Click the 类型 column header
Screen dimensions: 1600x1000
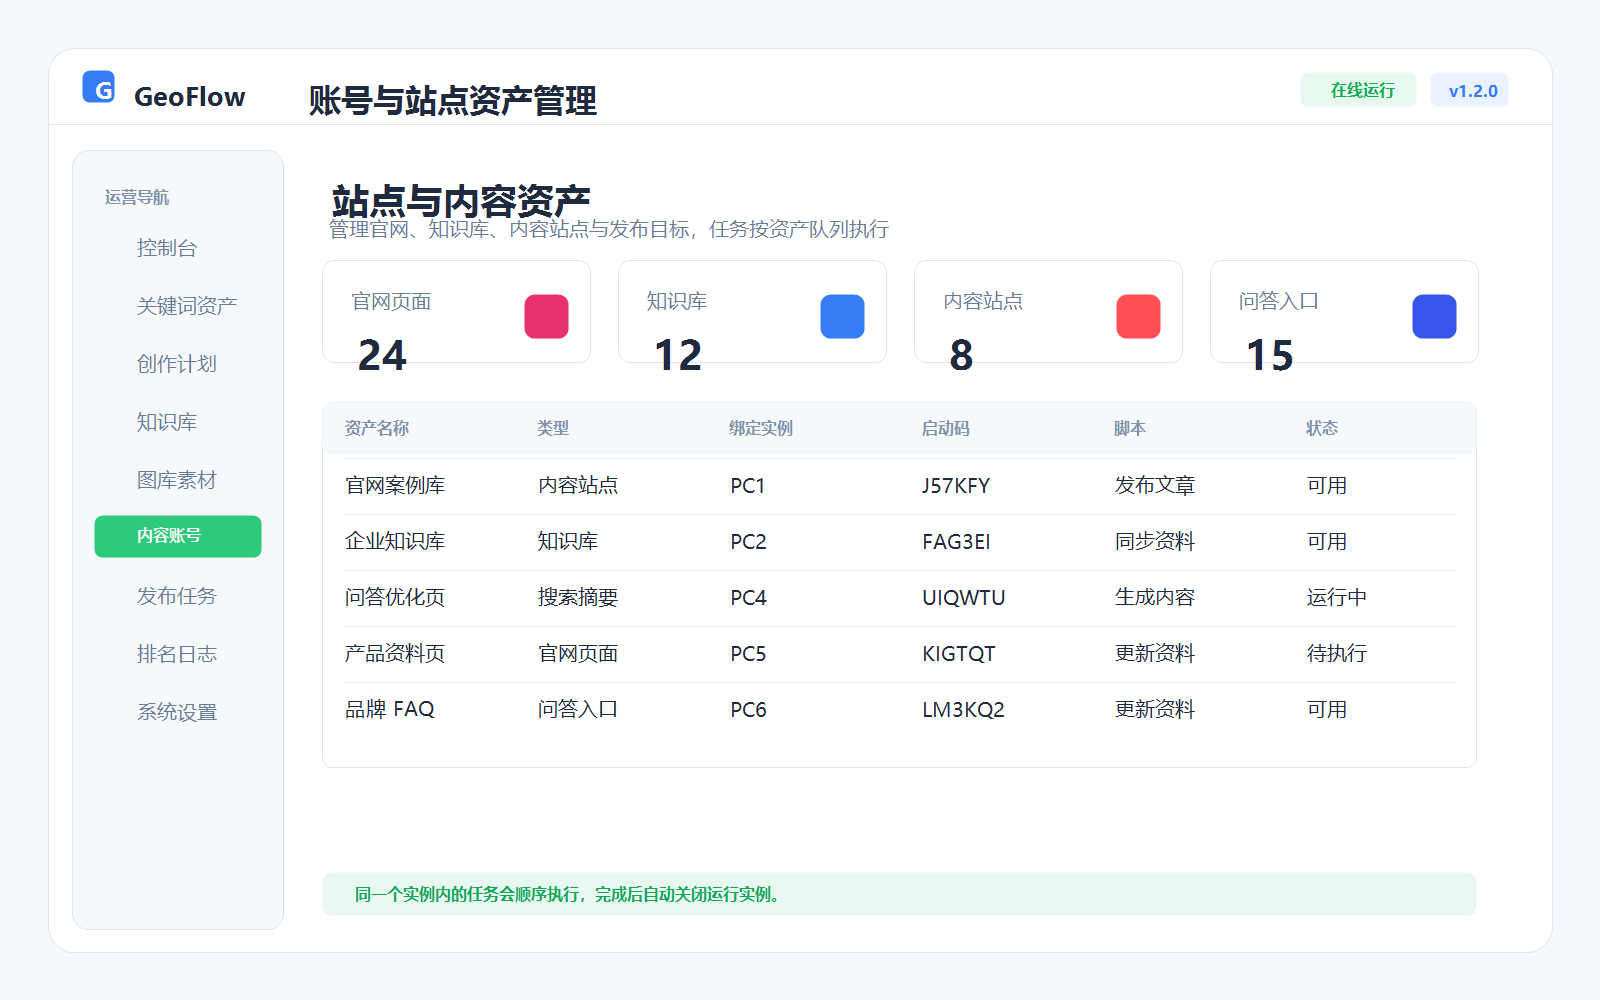tap(553, 428)
